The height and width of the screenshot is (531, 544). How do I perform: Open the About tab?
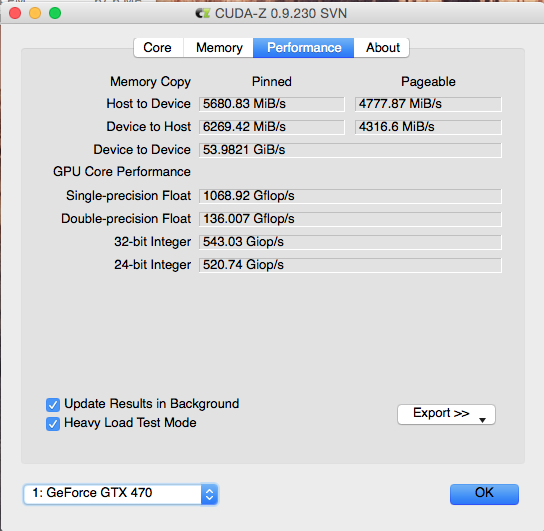pyautogui.click(x=382, y=48)
